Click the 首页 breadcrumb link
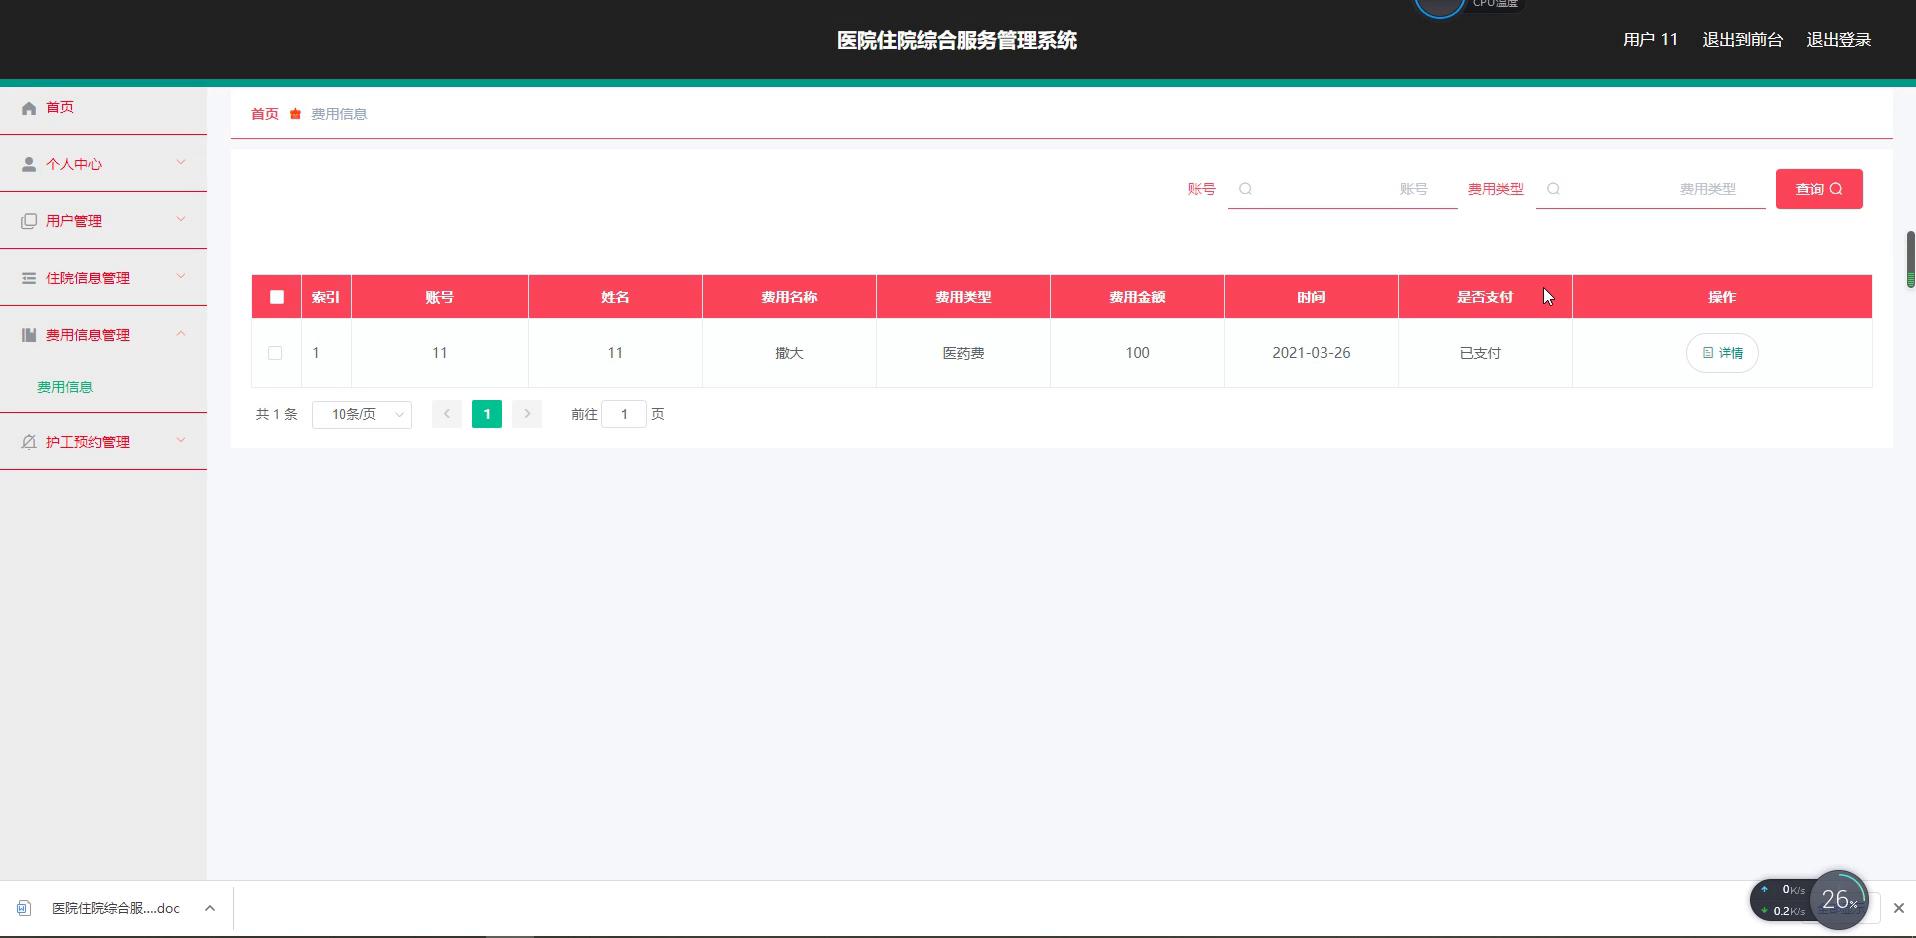This screenshot has height=938, width=1916. pyautogui.click(x=265, y=114)
